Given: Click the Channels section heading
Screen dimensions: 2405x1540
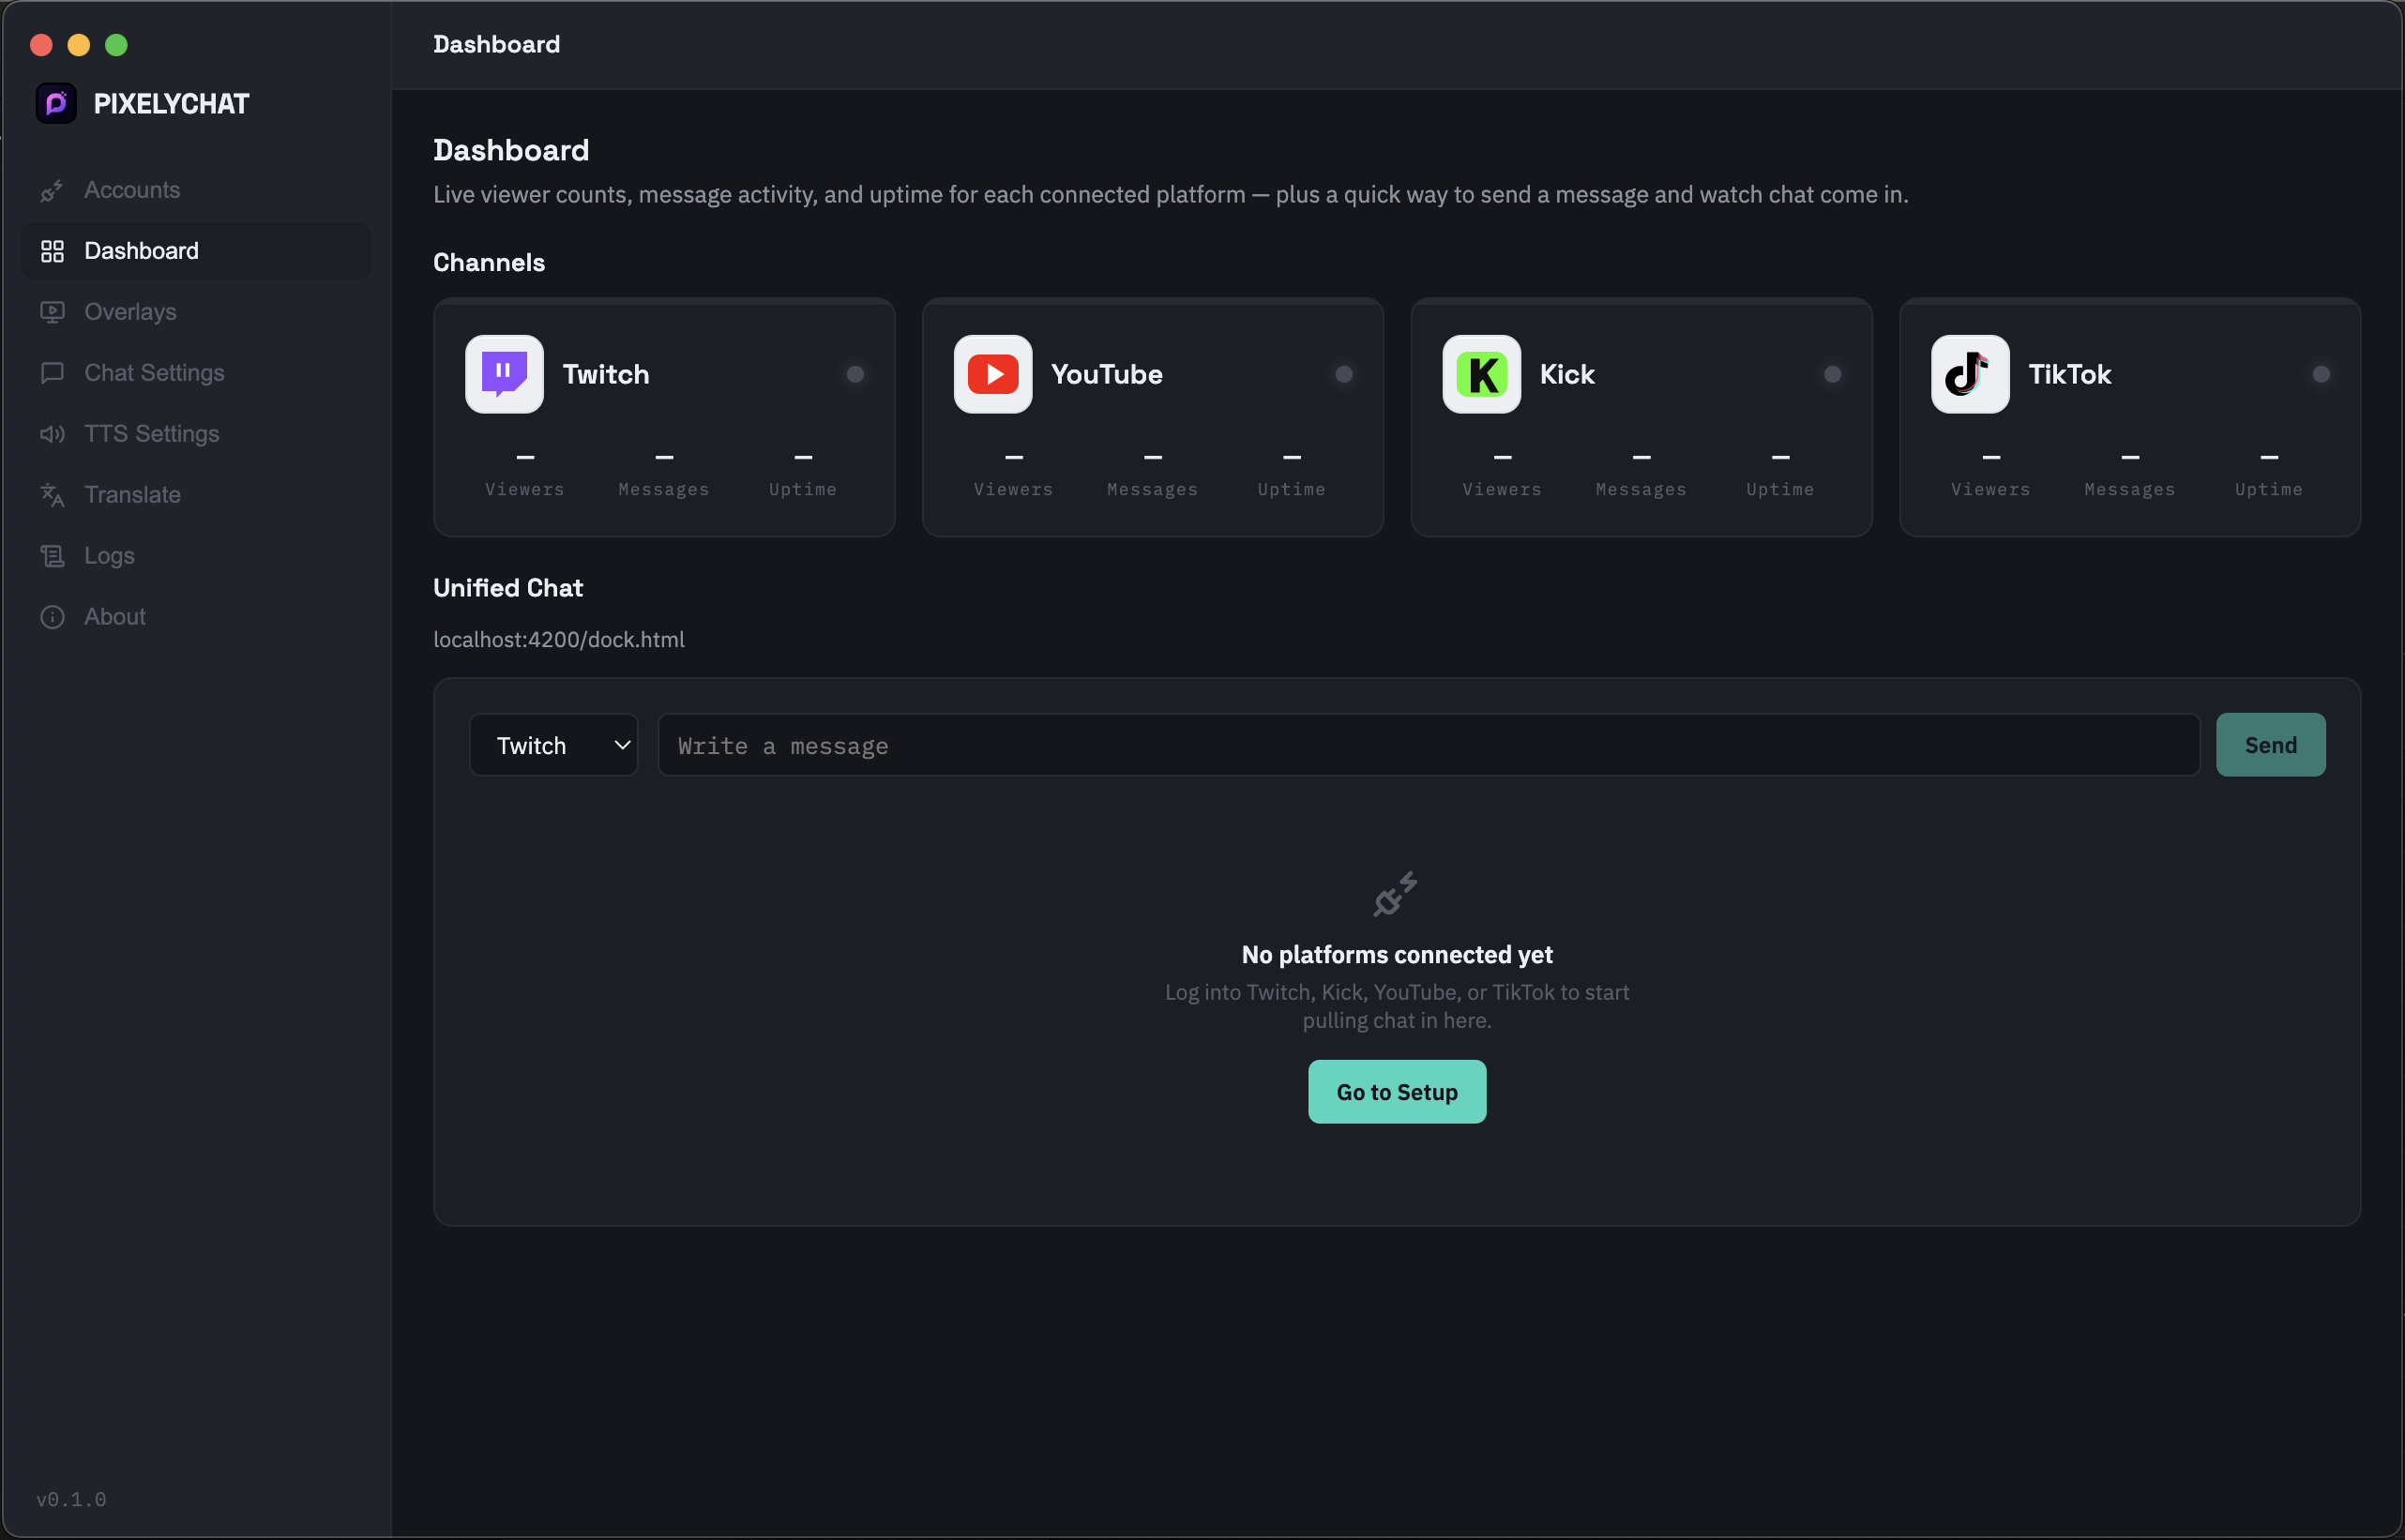Looking at the screenshot, I should pyautogui.click(x=489, y=263).
